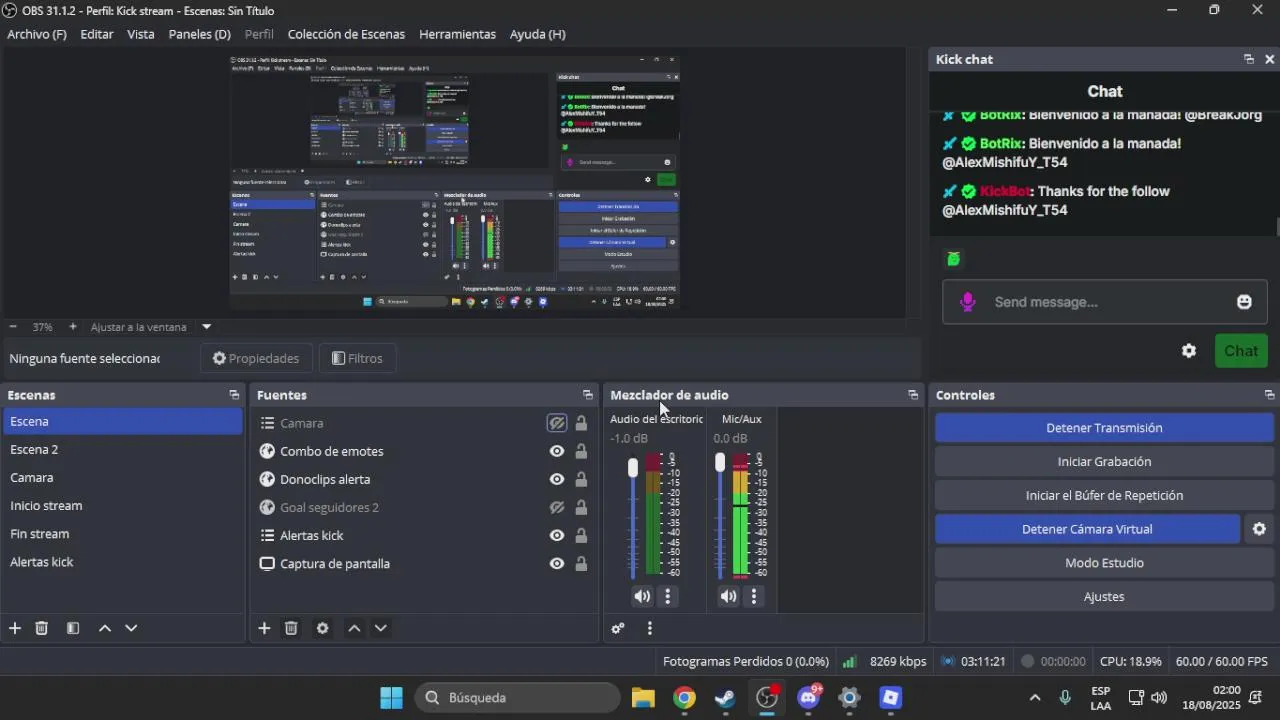The image size is (1280, 720).
Task: Move scene down with arrow icon
Action: (x=131, y=628)
